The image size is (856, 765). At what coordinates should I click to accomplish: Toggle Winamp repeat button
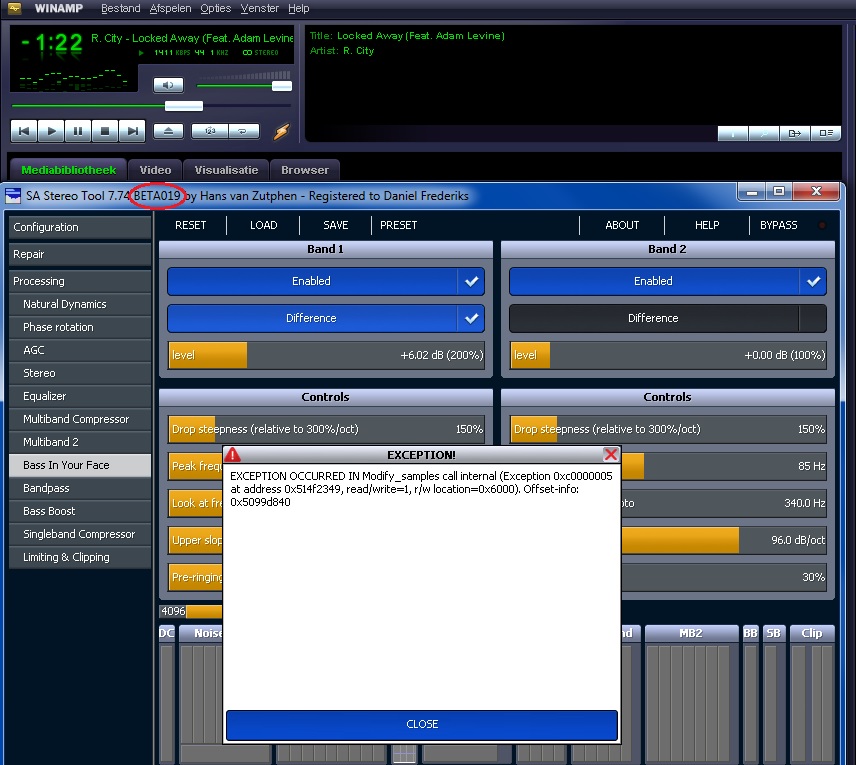tap(243, 131)
